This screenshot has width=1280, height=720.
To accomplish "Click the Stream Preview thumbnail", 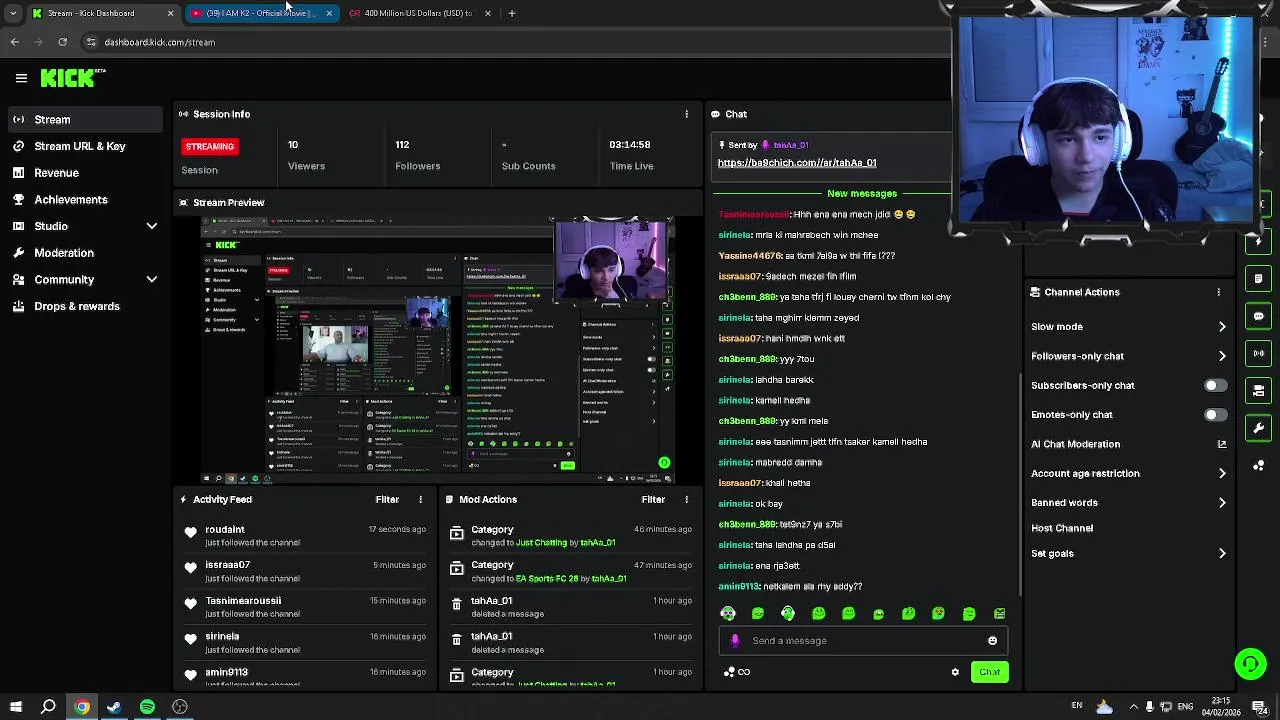I will click(438, 350).
